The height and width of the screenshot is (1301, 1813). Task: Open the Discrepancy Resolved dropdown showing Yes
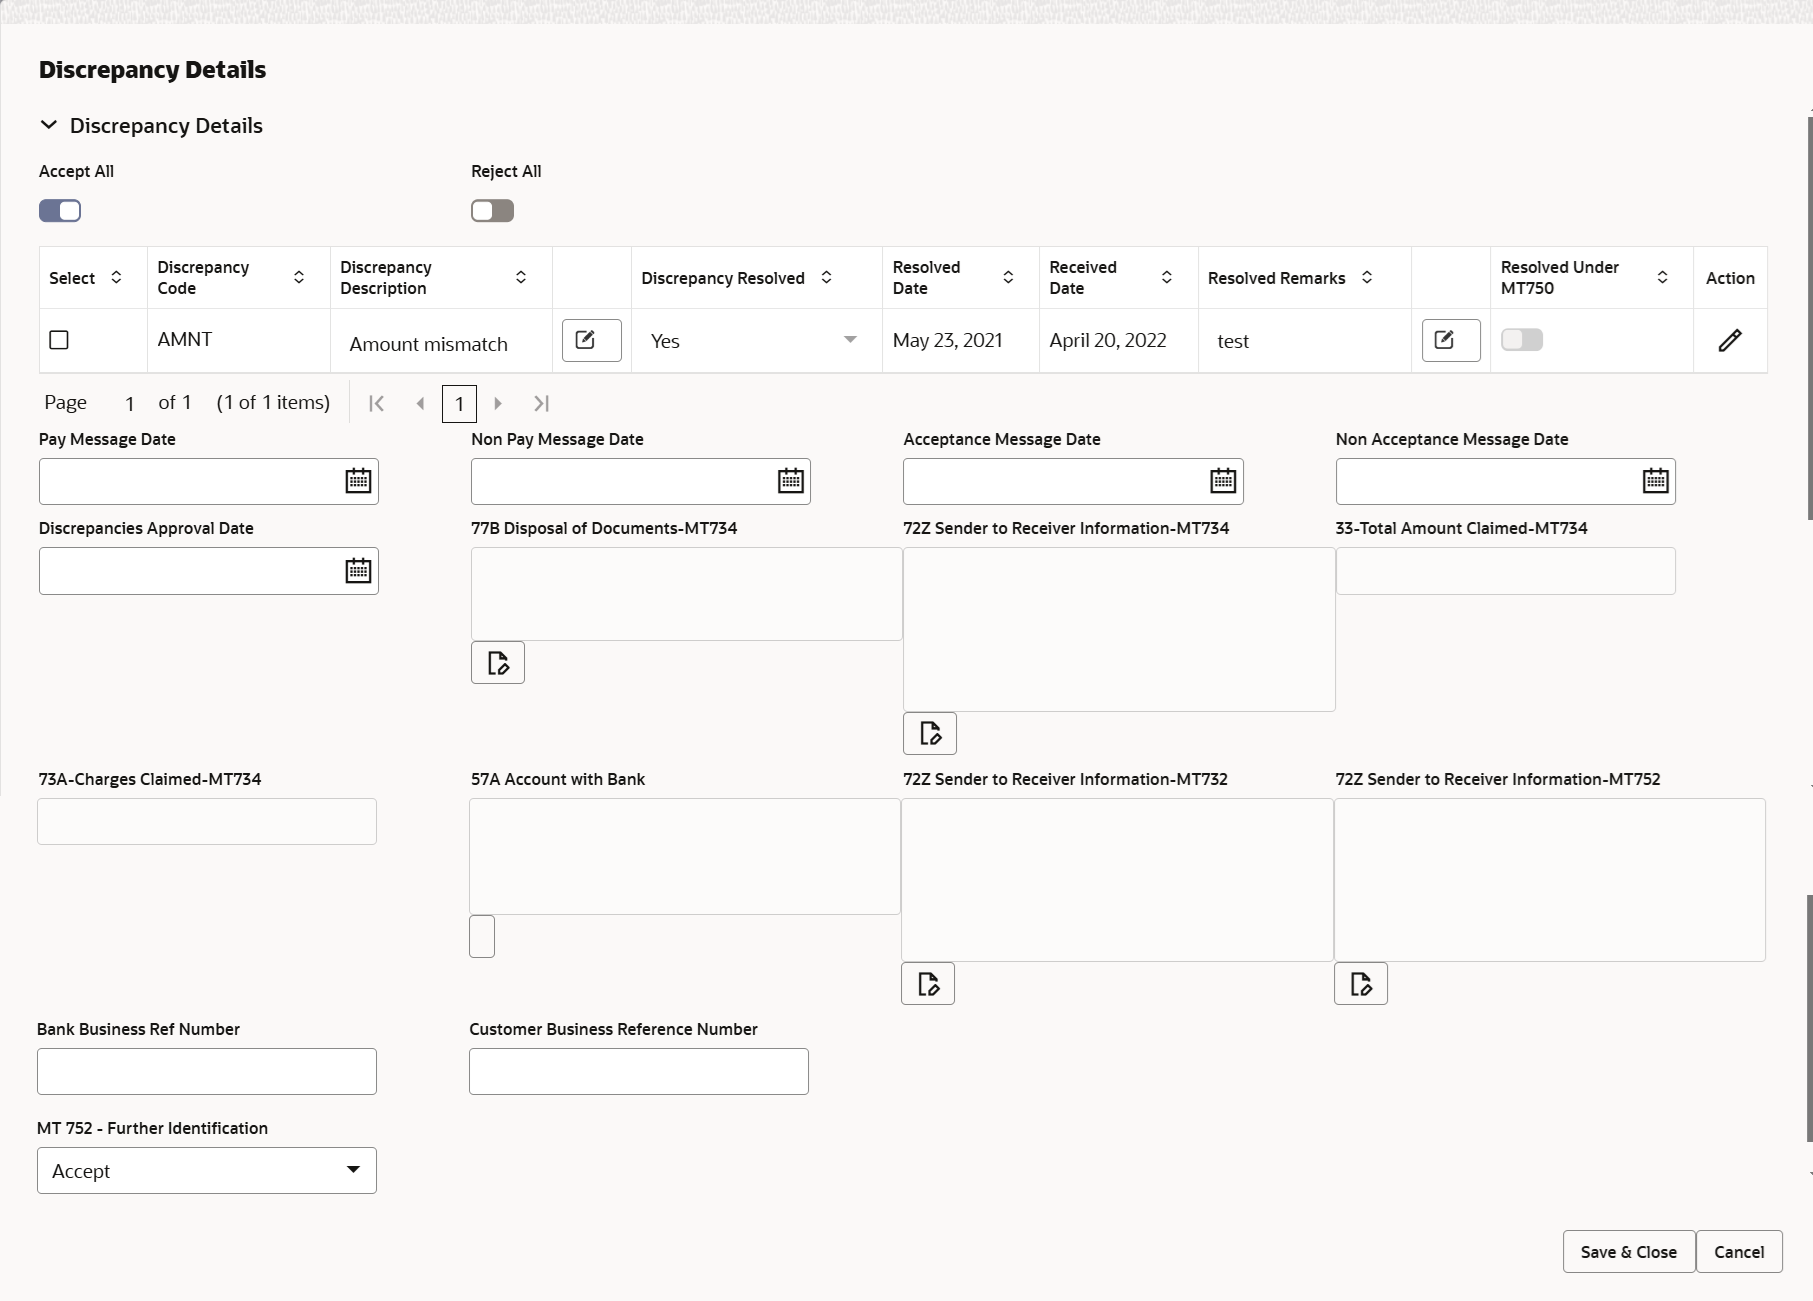click(x=849, y=340)
